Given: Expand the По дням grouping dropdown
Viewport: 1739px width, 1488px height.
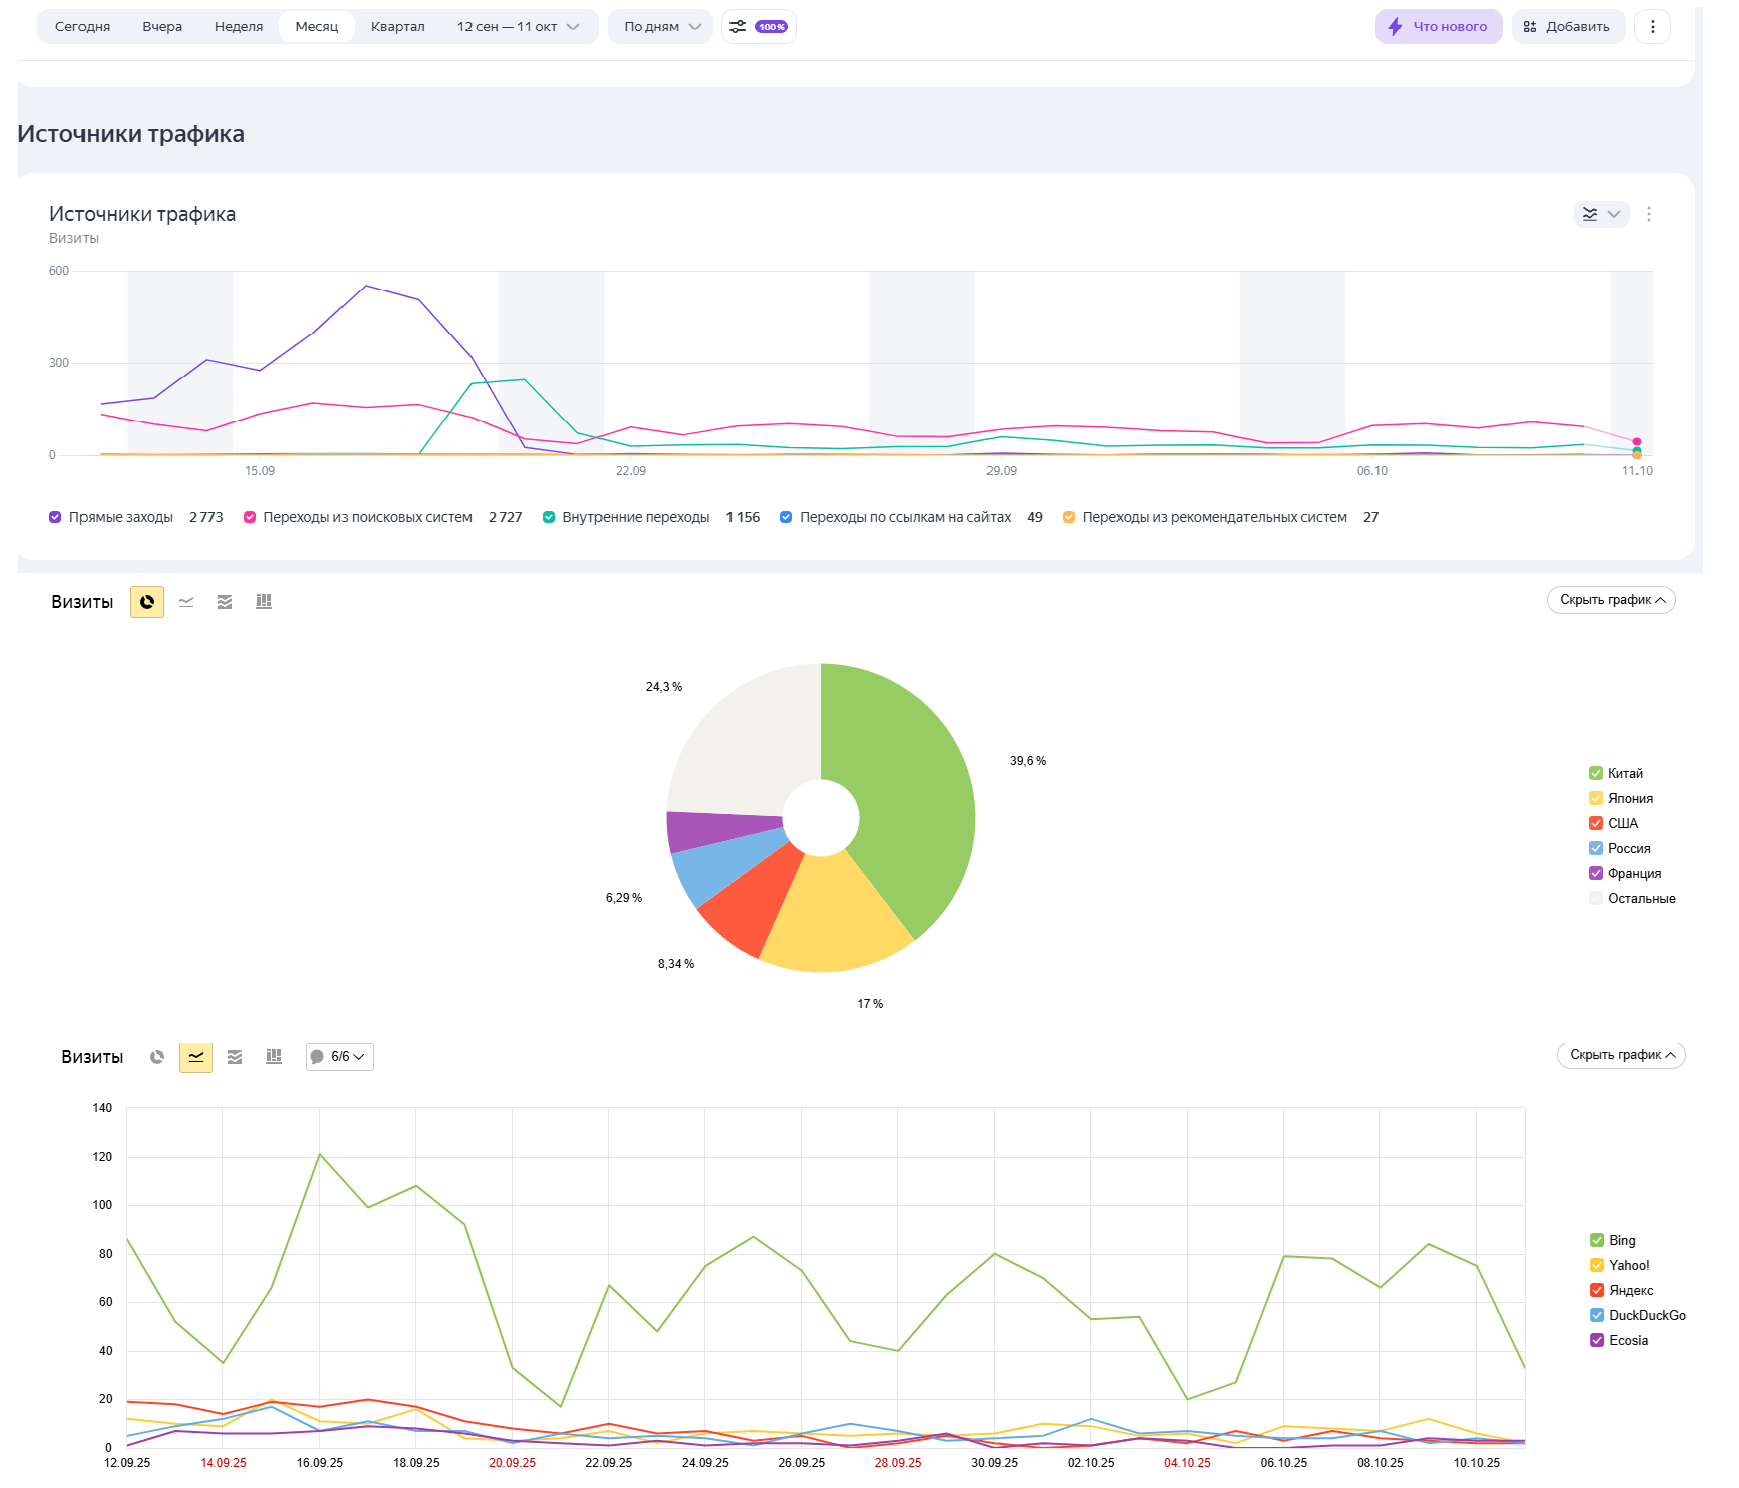Looking at the screenshot, I should coord(661,27).
